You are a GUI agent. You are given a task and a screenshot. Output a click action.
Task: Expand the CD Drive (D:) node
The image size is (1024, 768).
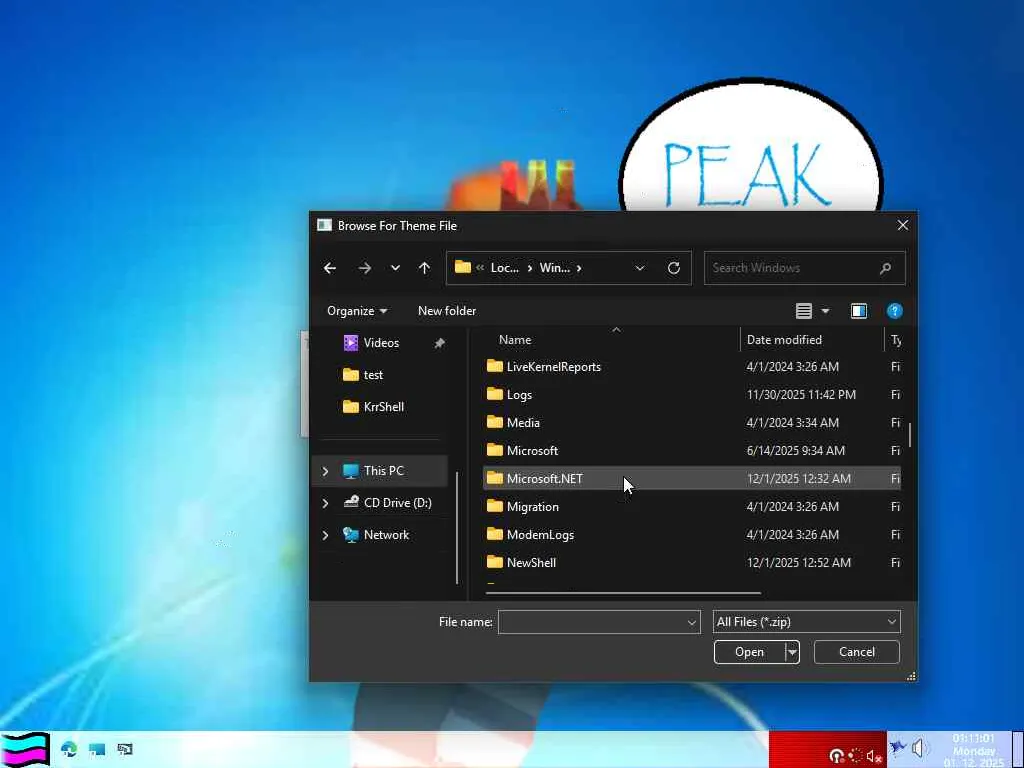click(325, 503)
